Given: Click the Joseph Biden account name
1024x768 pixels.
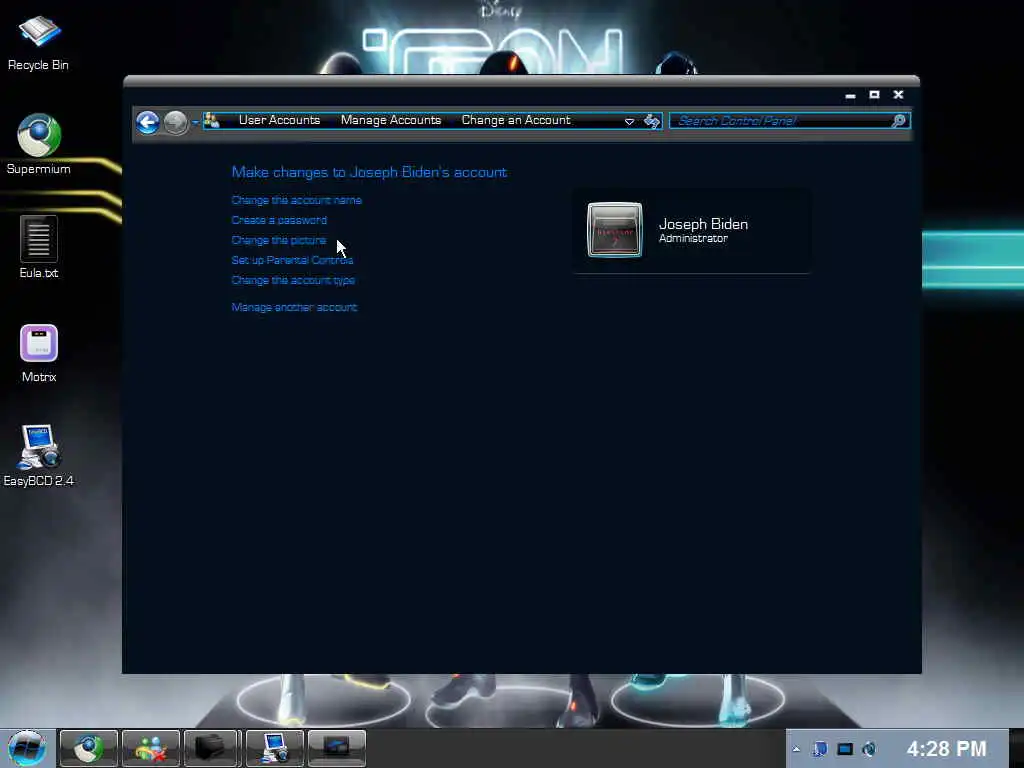Looking at the screenshot, I should pyautogui.click(x=703, y=224).
